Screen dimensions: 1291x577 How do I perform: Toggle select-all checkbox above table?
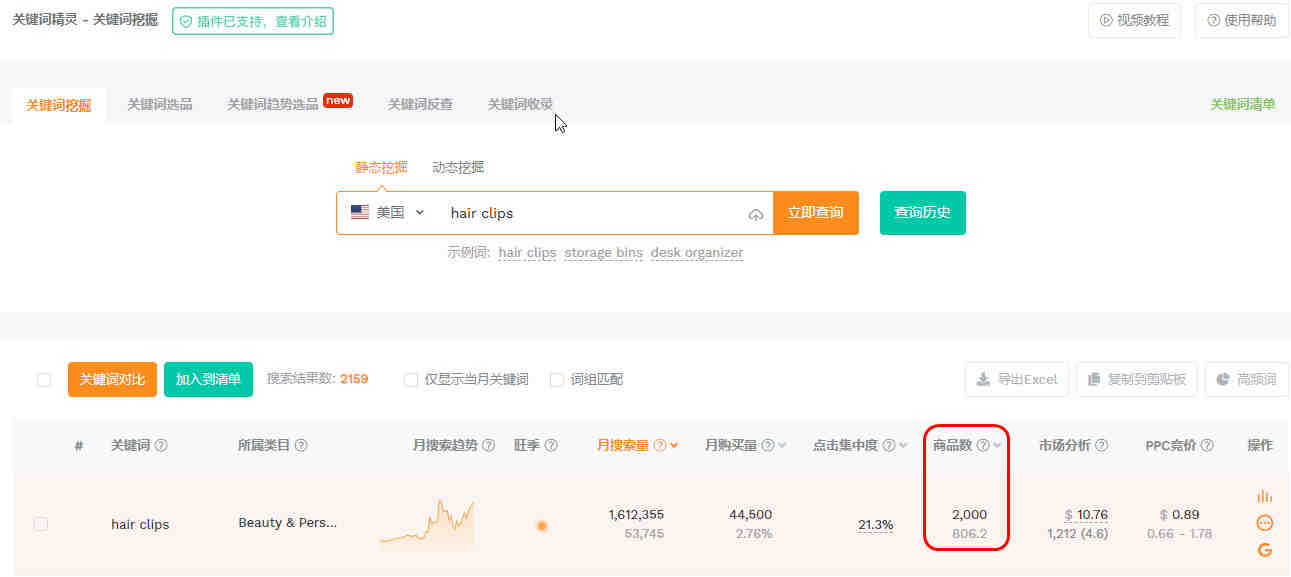[44, 380]
